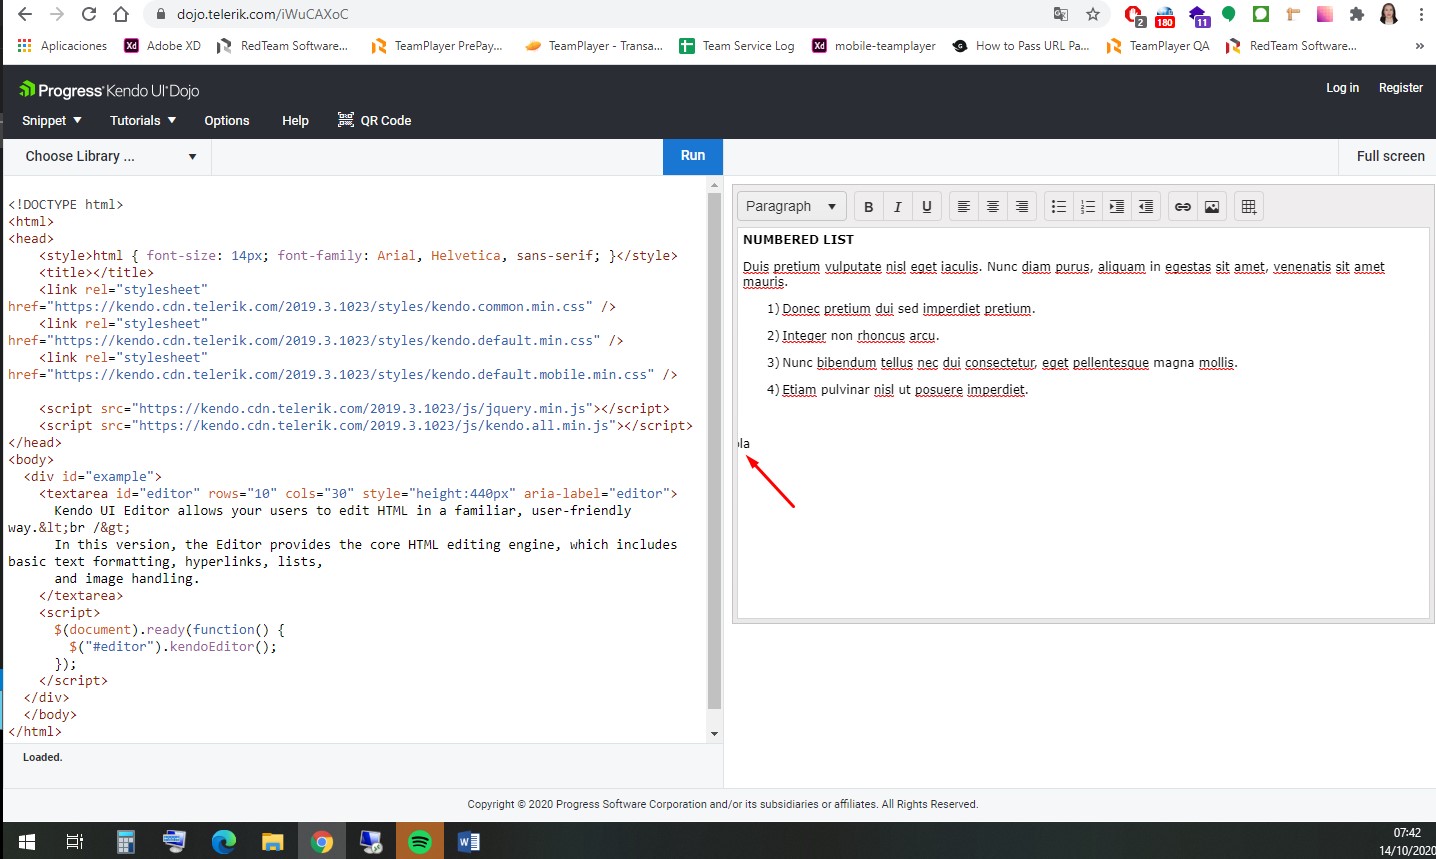
Task: Insert an image into the editor
Action: [1212, 207]
